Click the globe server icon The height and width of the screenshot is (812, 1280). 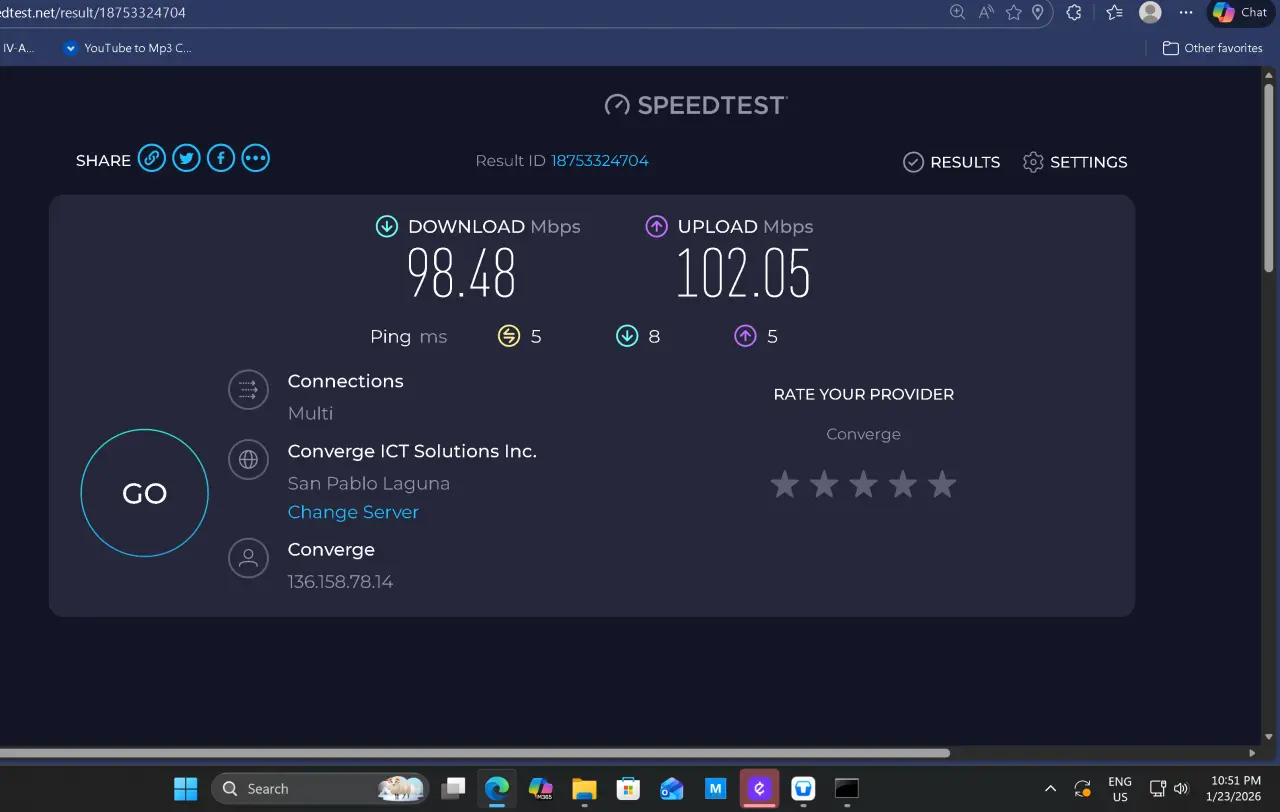(x=248, y=460)
